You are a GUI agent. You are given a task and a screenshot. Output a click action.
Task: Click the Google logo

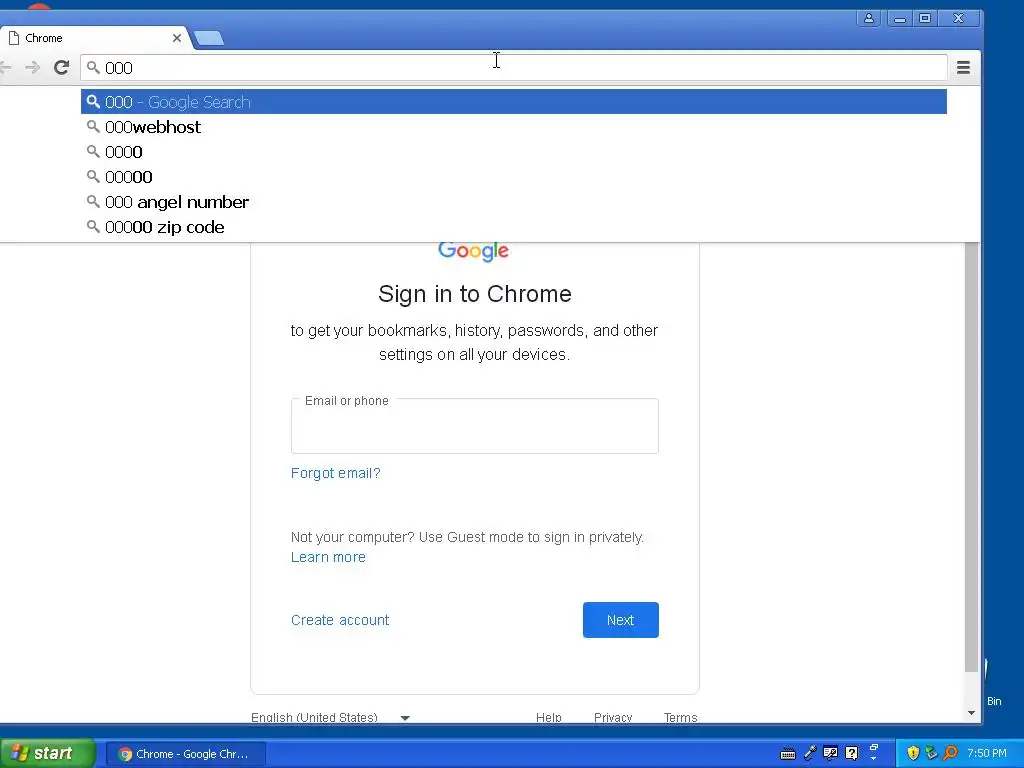pyautogui.click(x=473, y=251)
